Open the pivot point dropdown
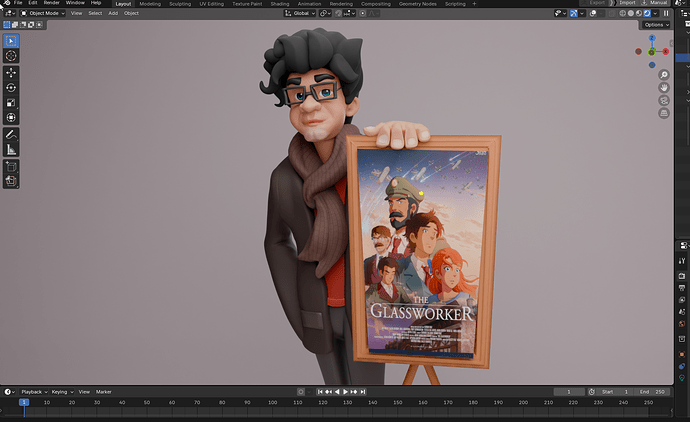Viewport: 690px width, 422px height. tap(325, 13)
